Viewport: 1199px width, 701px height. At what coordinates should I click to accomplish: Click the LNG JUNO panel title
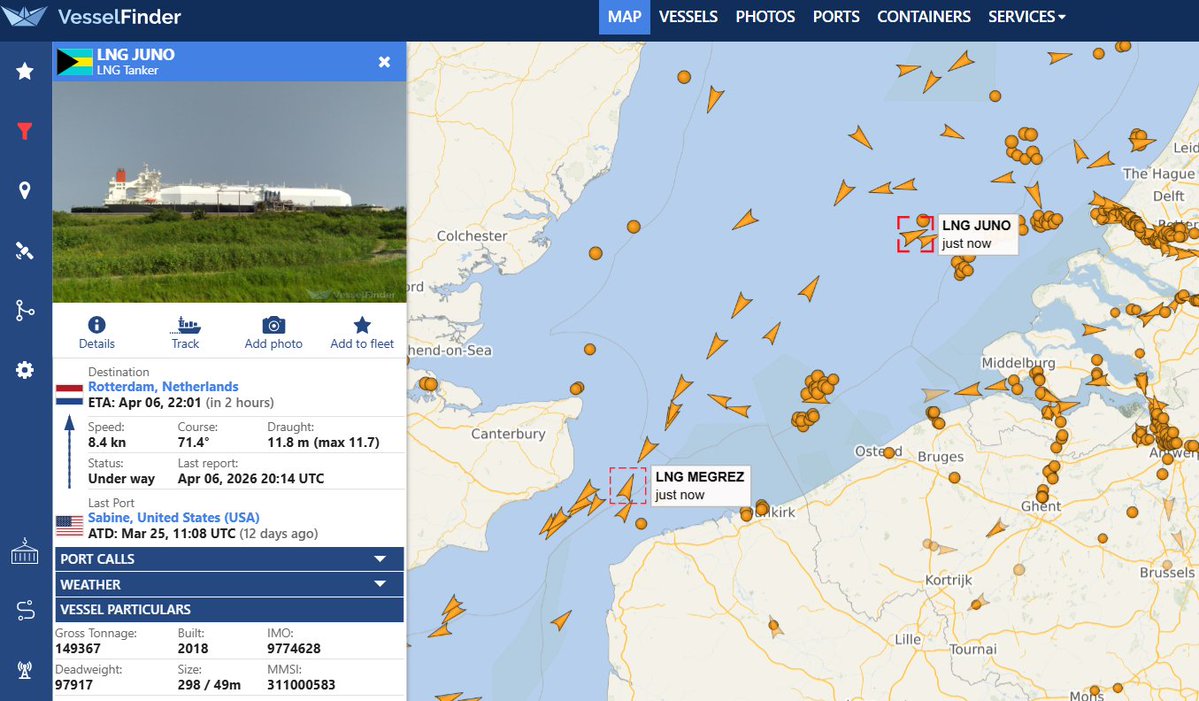[x=135, y=54]
